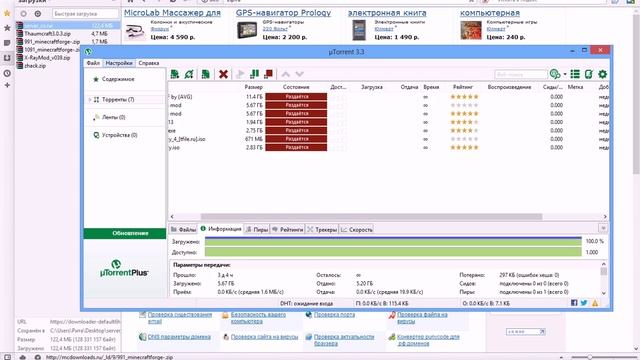The image size is (640, 360).
Task: Switch to the Пиры tab
Action: 257,229
